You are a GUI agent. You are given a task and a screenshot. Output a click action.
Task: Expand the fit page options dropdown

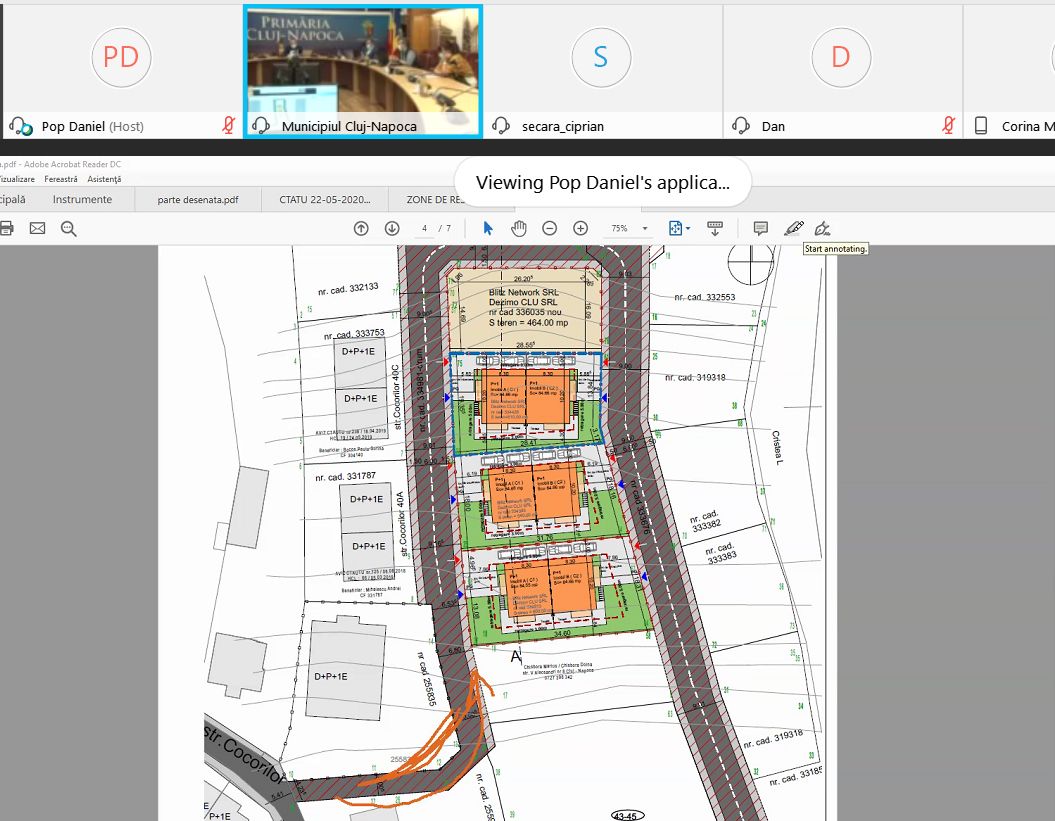click(680, 228)
